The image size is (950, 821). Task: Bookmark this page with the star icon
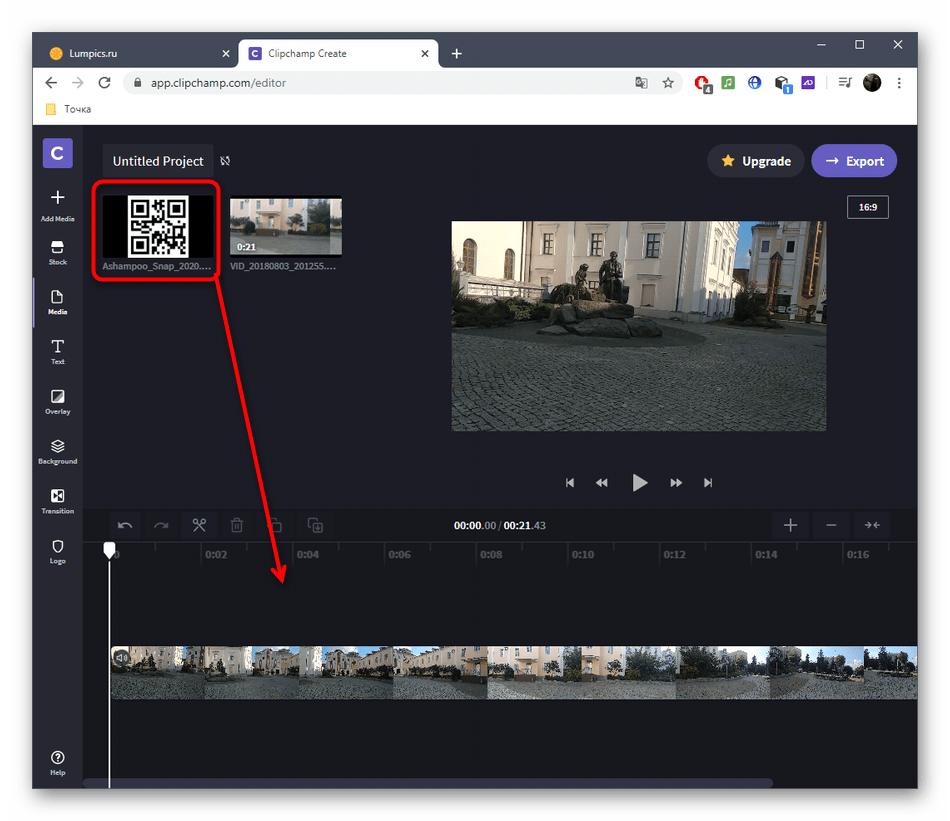pyautogui.click(x=668, y=83)
